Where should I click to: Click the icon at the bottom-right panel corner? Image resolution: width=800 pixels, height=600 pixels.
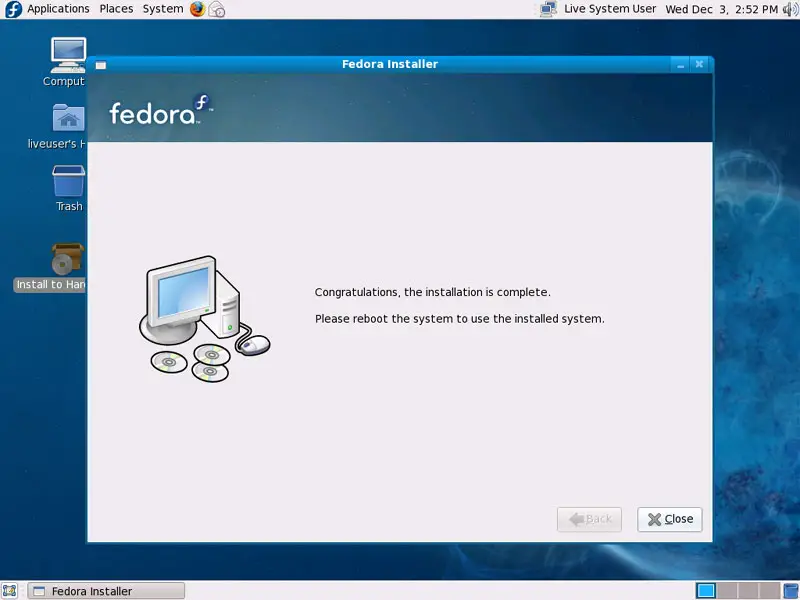pos(791,591)
